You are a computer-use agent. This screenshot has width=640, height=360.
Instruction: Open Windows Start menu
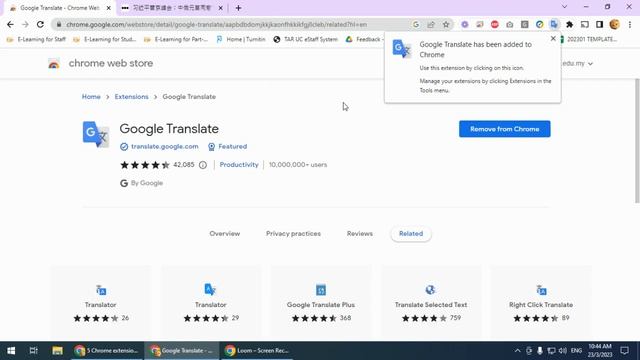tap(11, 351)
